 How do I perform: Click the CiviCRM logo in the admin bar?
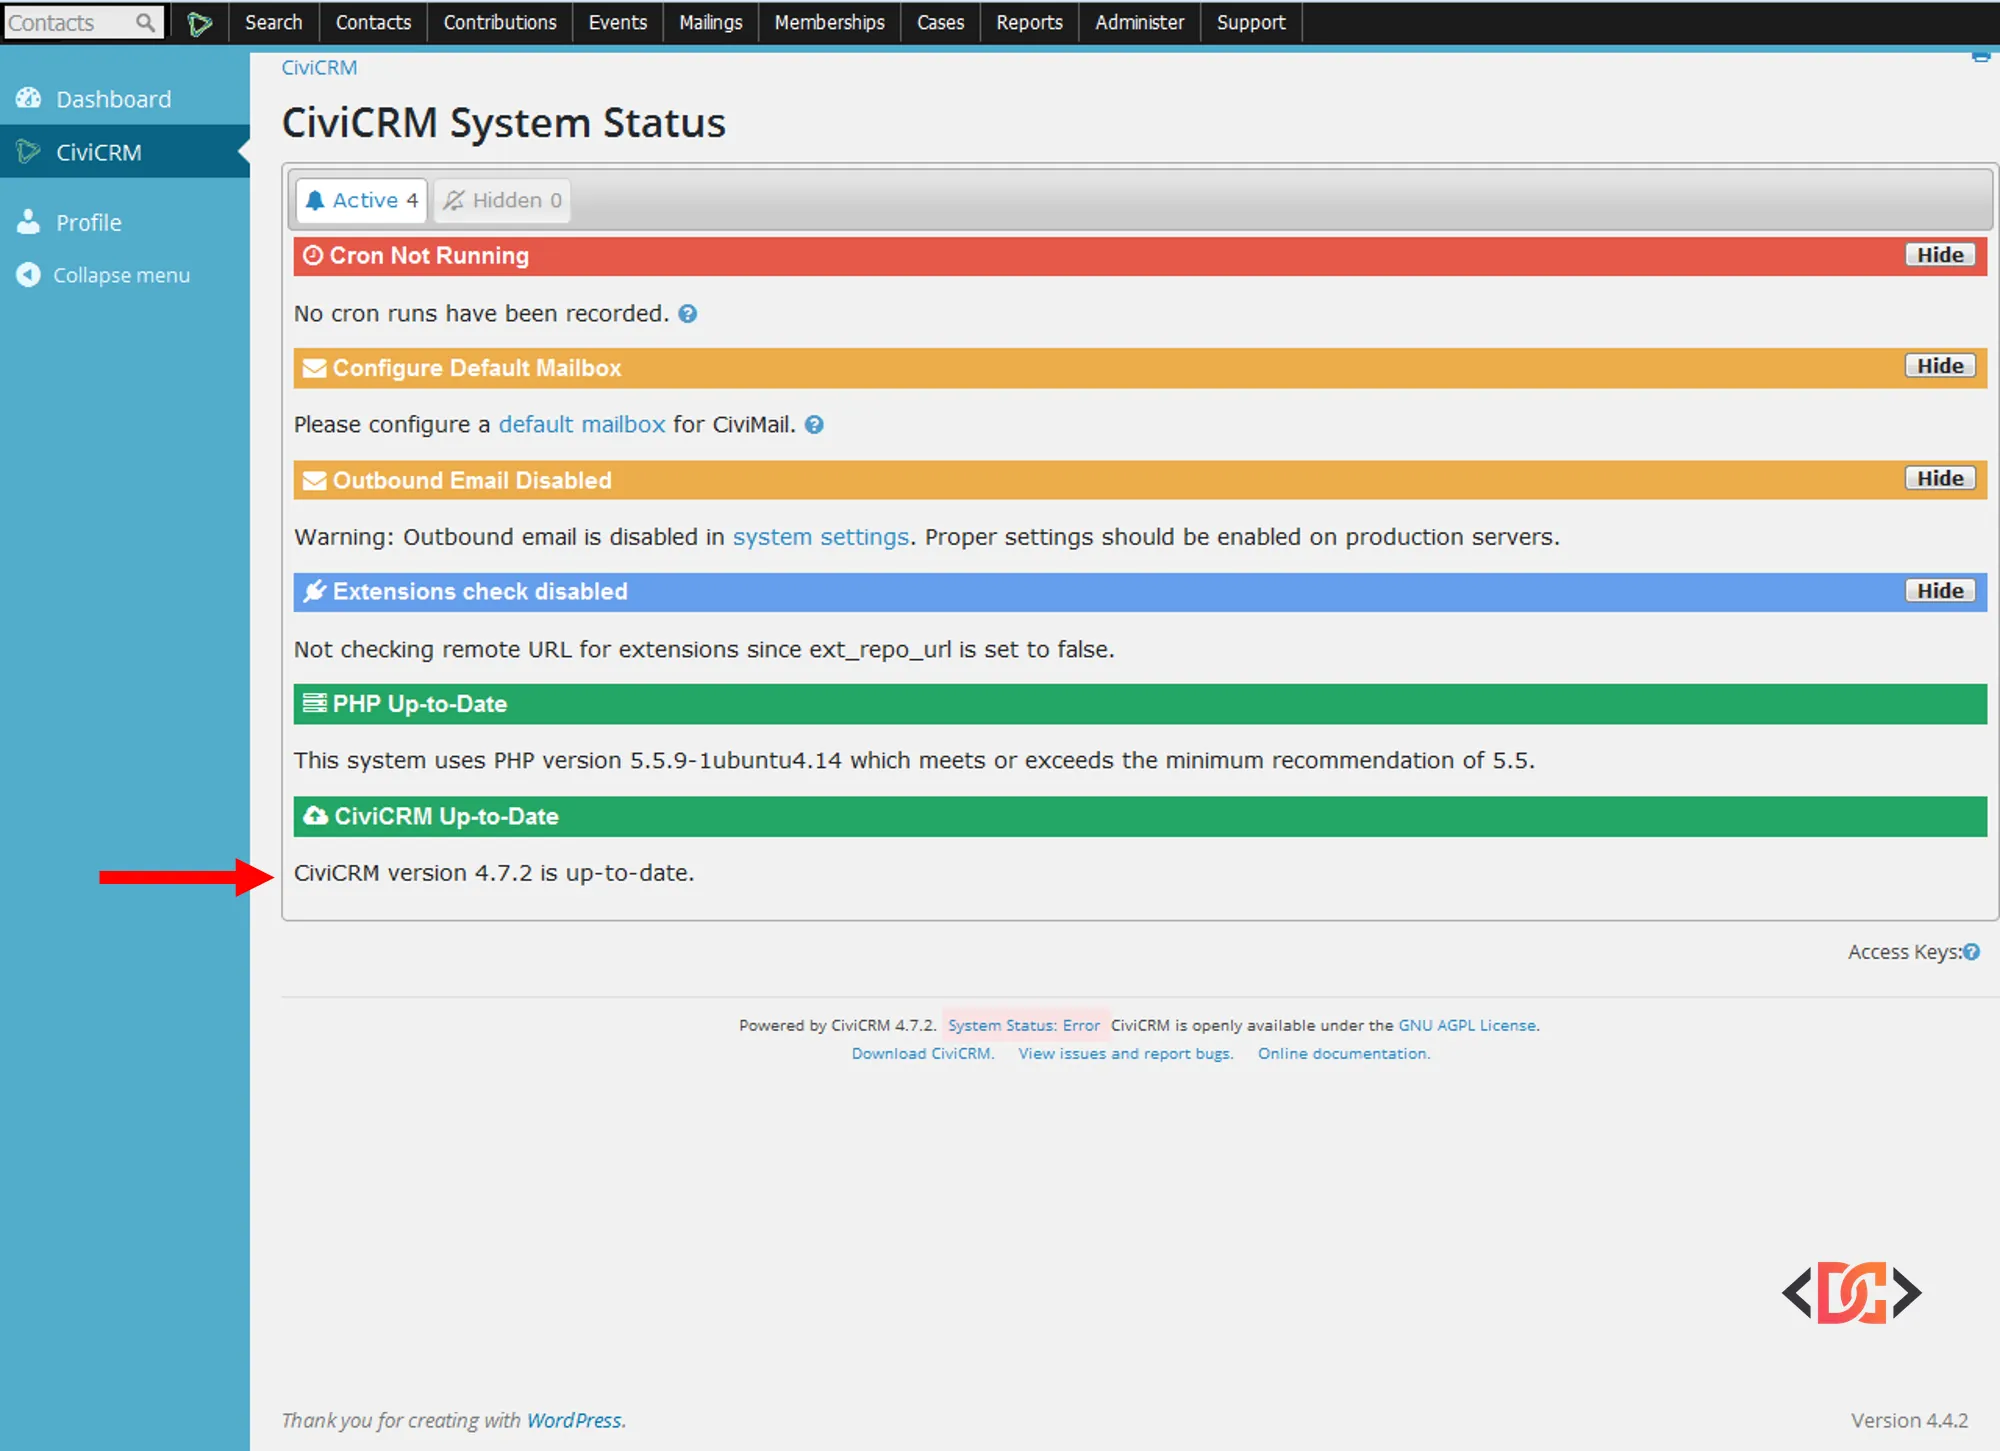click(199, 22)
